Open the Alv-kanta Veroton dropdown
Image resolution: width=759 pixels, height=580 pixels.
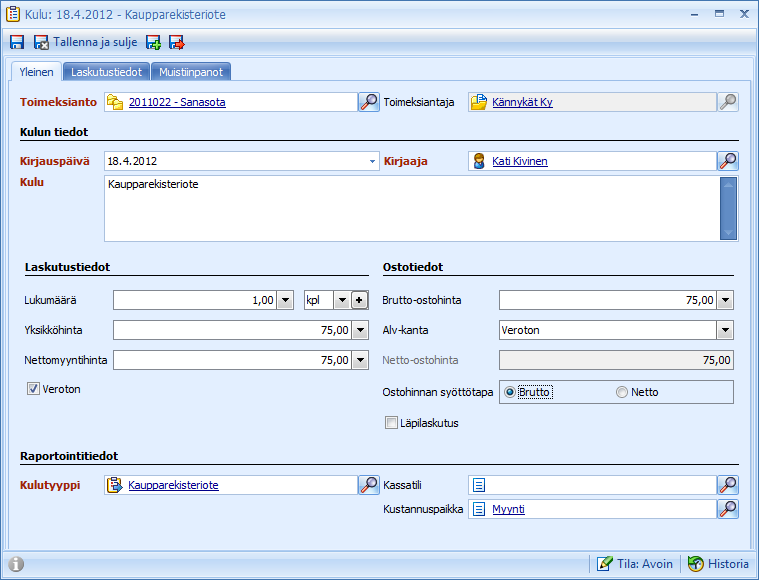click(x=725, y=330)
